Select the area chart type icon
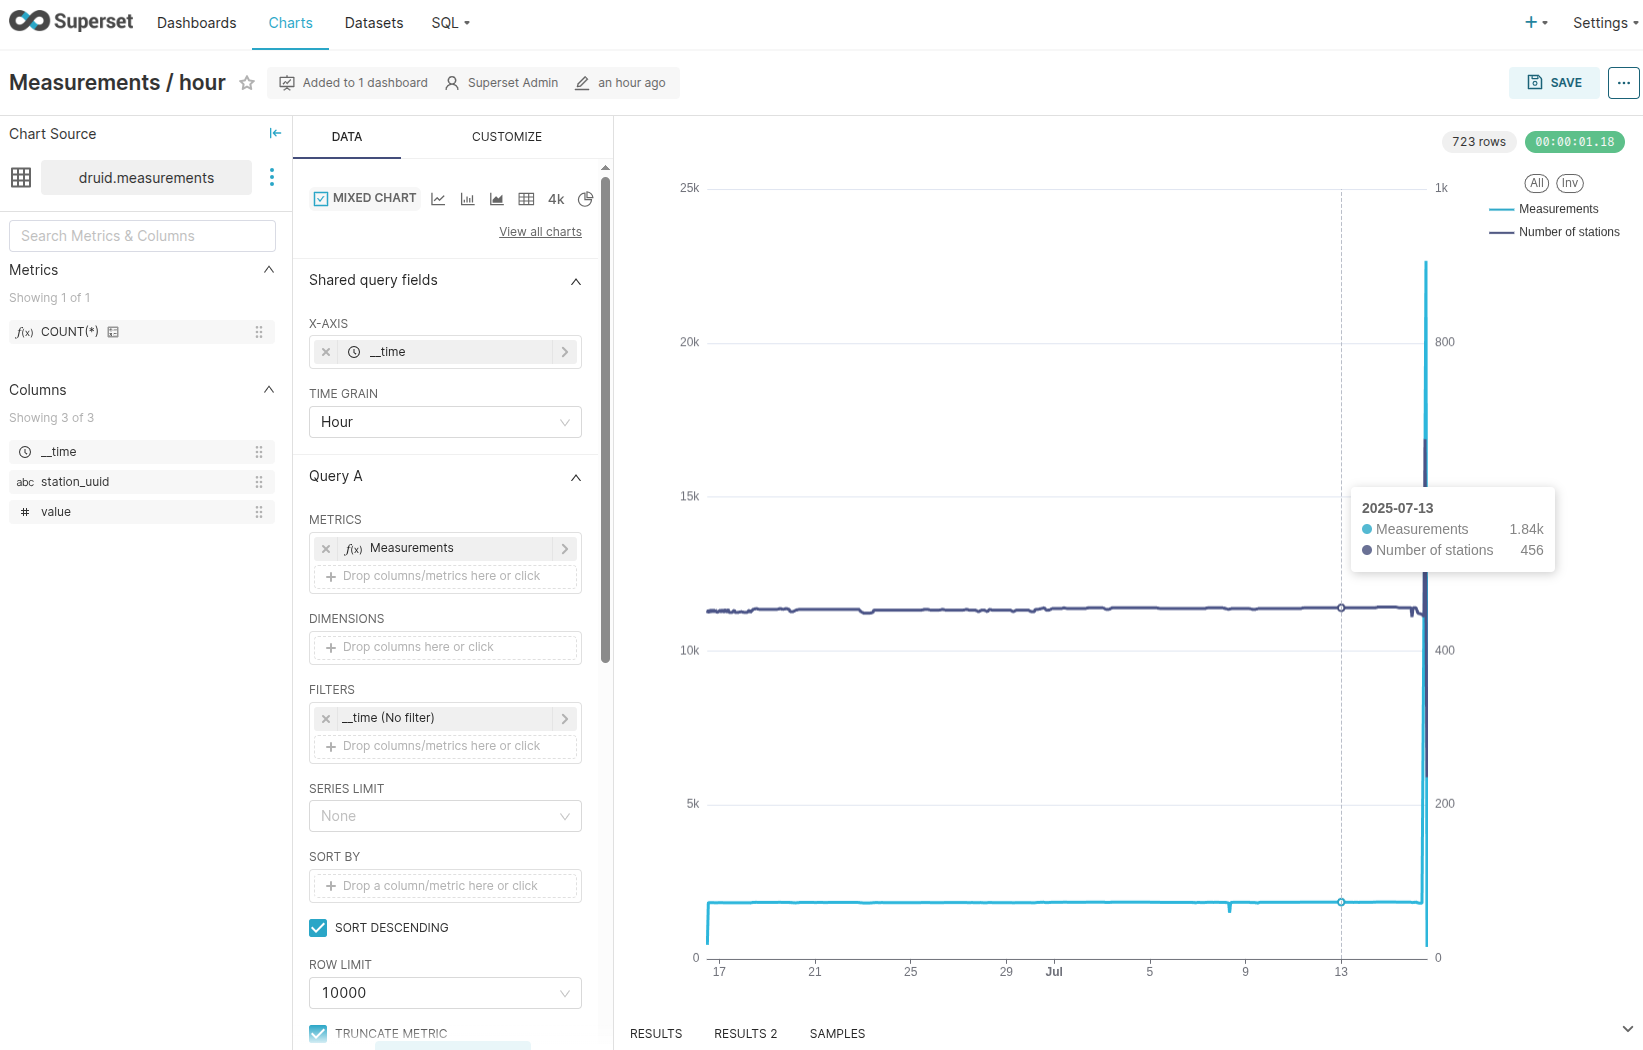 (x=496, y=199)
